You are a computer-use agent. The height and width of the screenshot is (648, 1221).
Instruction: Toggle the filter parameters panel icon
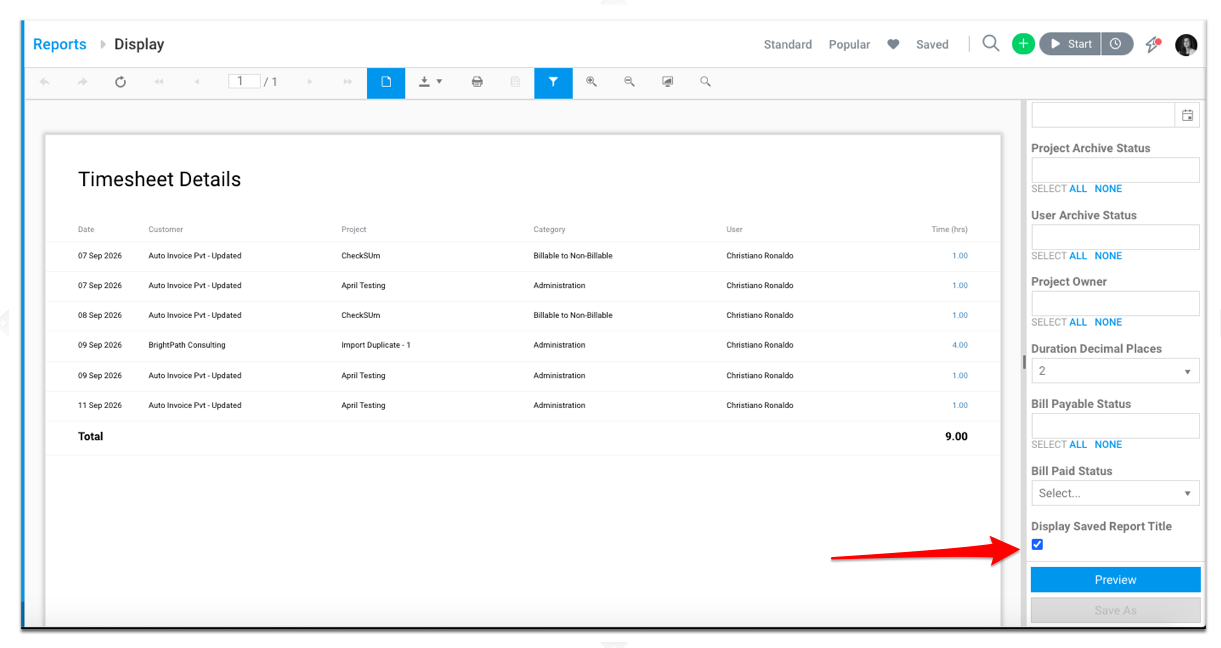click(x=553, y=82)
